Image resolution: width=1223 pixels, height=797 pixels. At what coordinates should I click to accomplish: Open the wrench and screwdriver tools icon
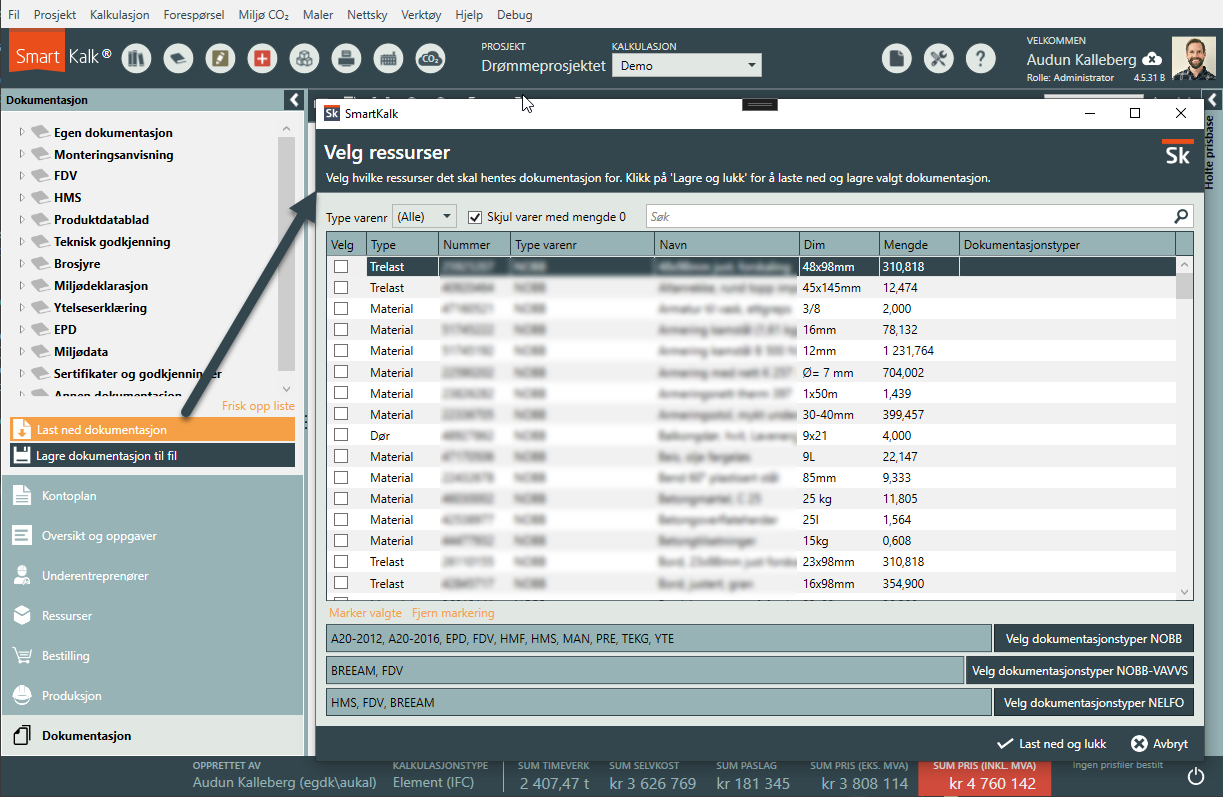click(938, 59)
